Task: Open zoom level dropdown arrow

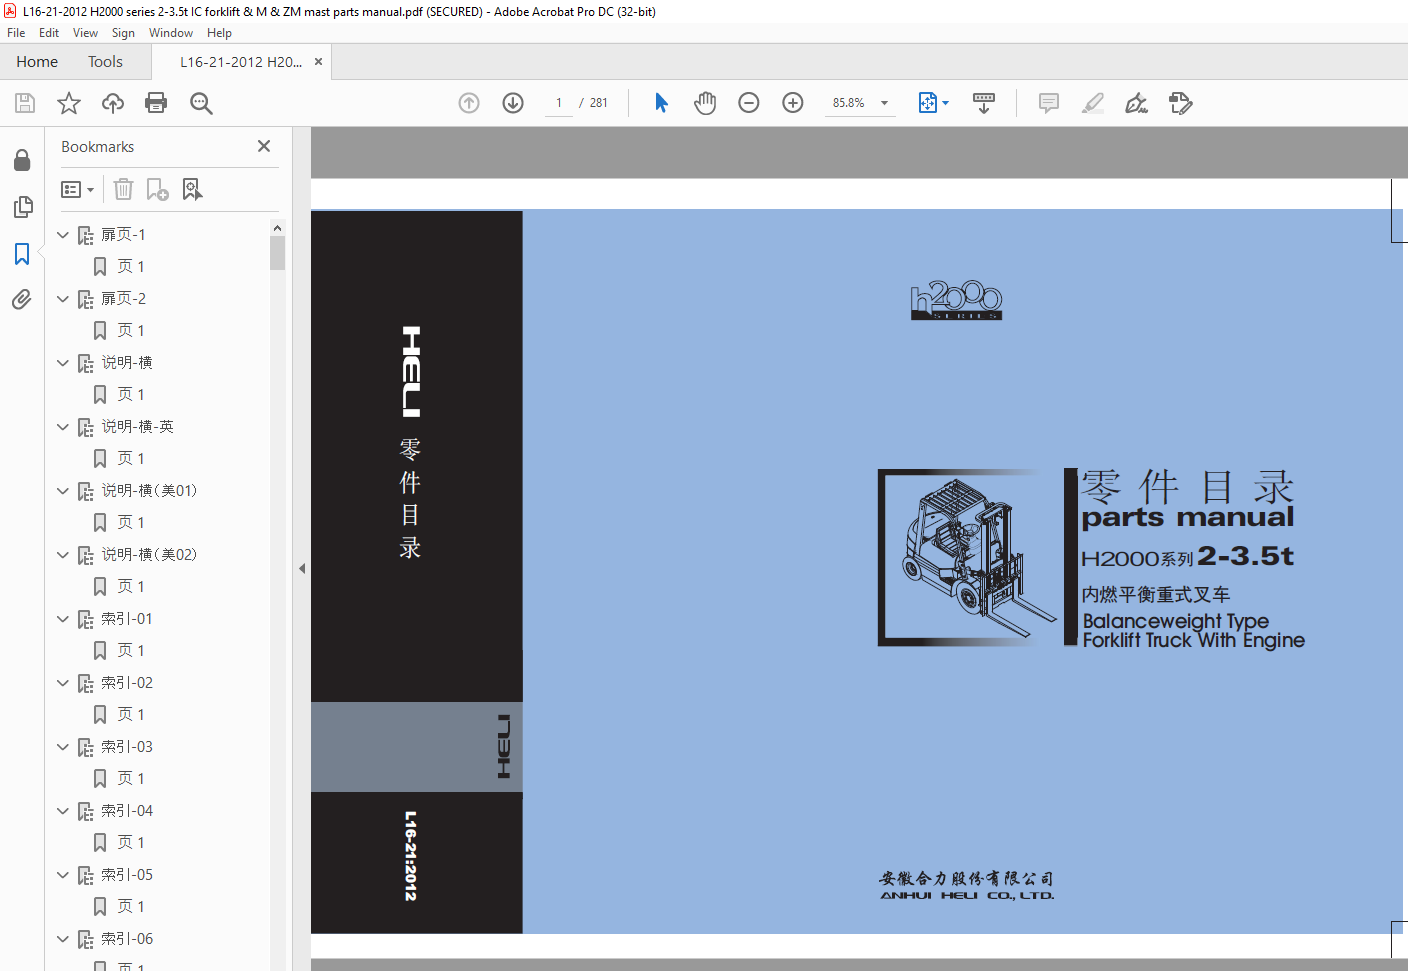Action: 884,103
